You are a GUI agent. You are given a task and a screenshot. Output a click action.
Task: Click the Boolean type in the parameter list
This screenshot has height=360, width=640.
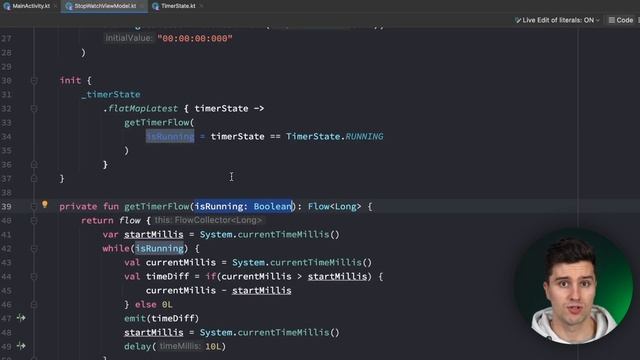pos(272,207)
